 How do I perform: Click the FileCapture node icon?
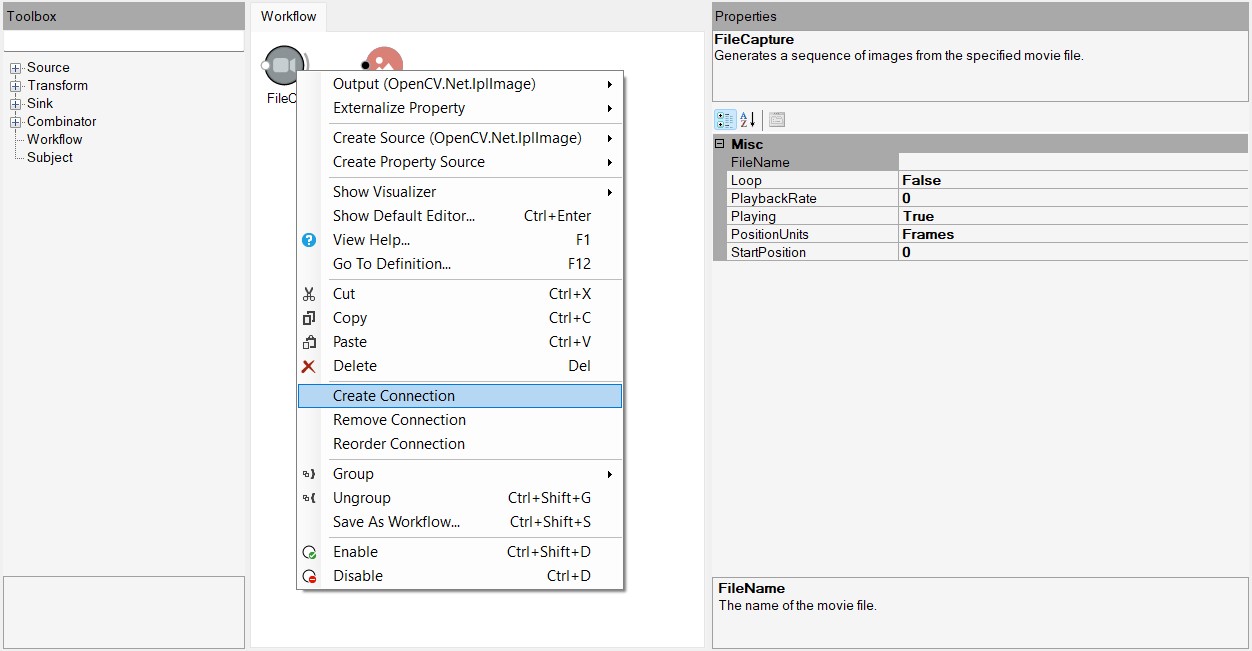coord(284,65)
